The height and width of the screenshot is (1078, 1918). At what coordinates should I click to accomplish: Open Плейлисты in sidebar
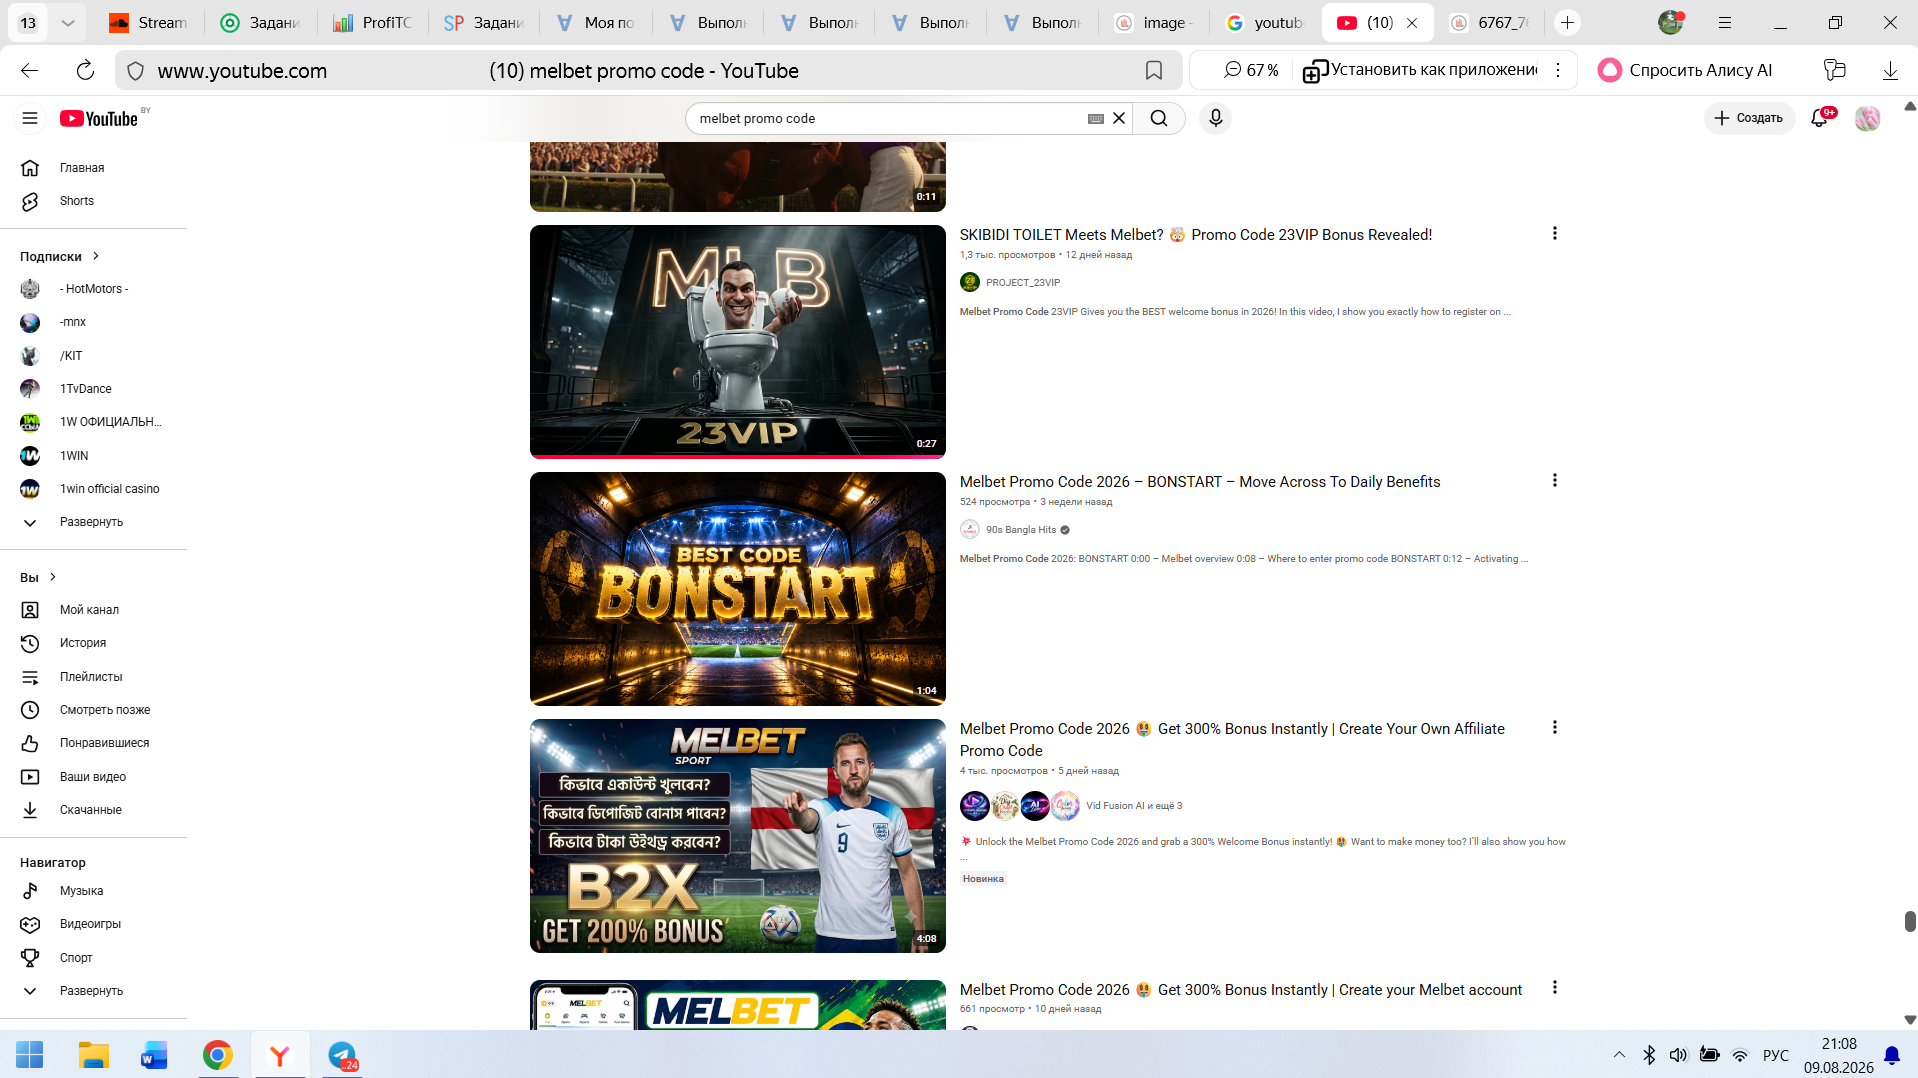click(93, 677)
